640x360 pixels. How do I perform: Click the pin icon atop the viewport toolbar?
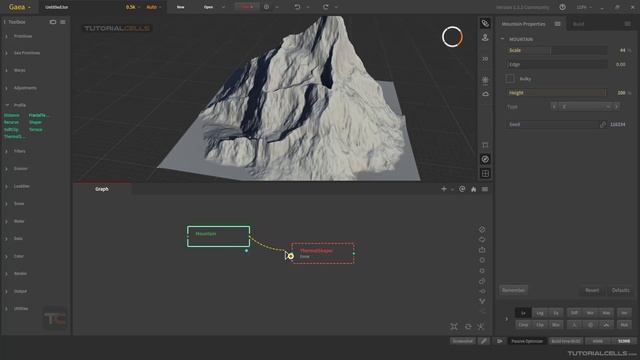[485, 24]
